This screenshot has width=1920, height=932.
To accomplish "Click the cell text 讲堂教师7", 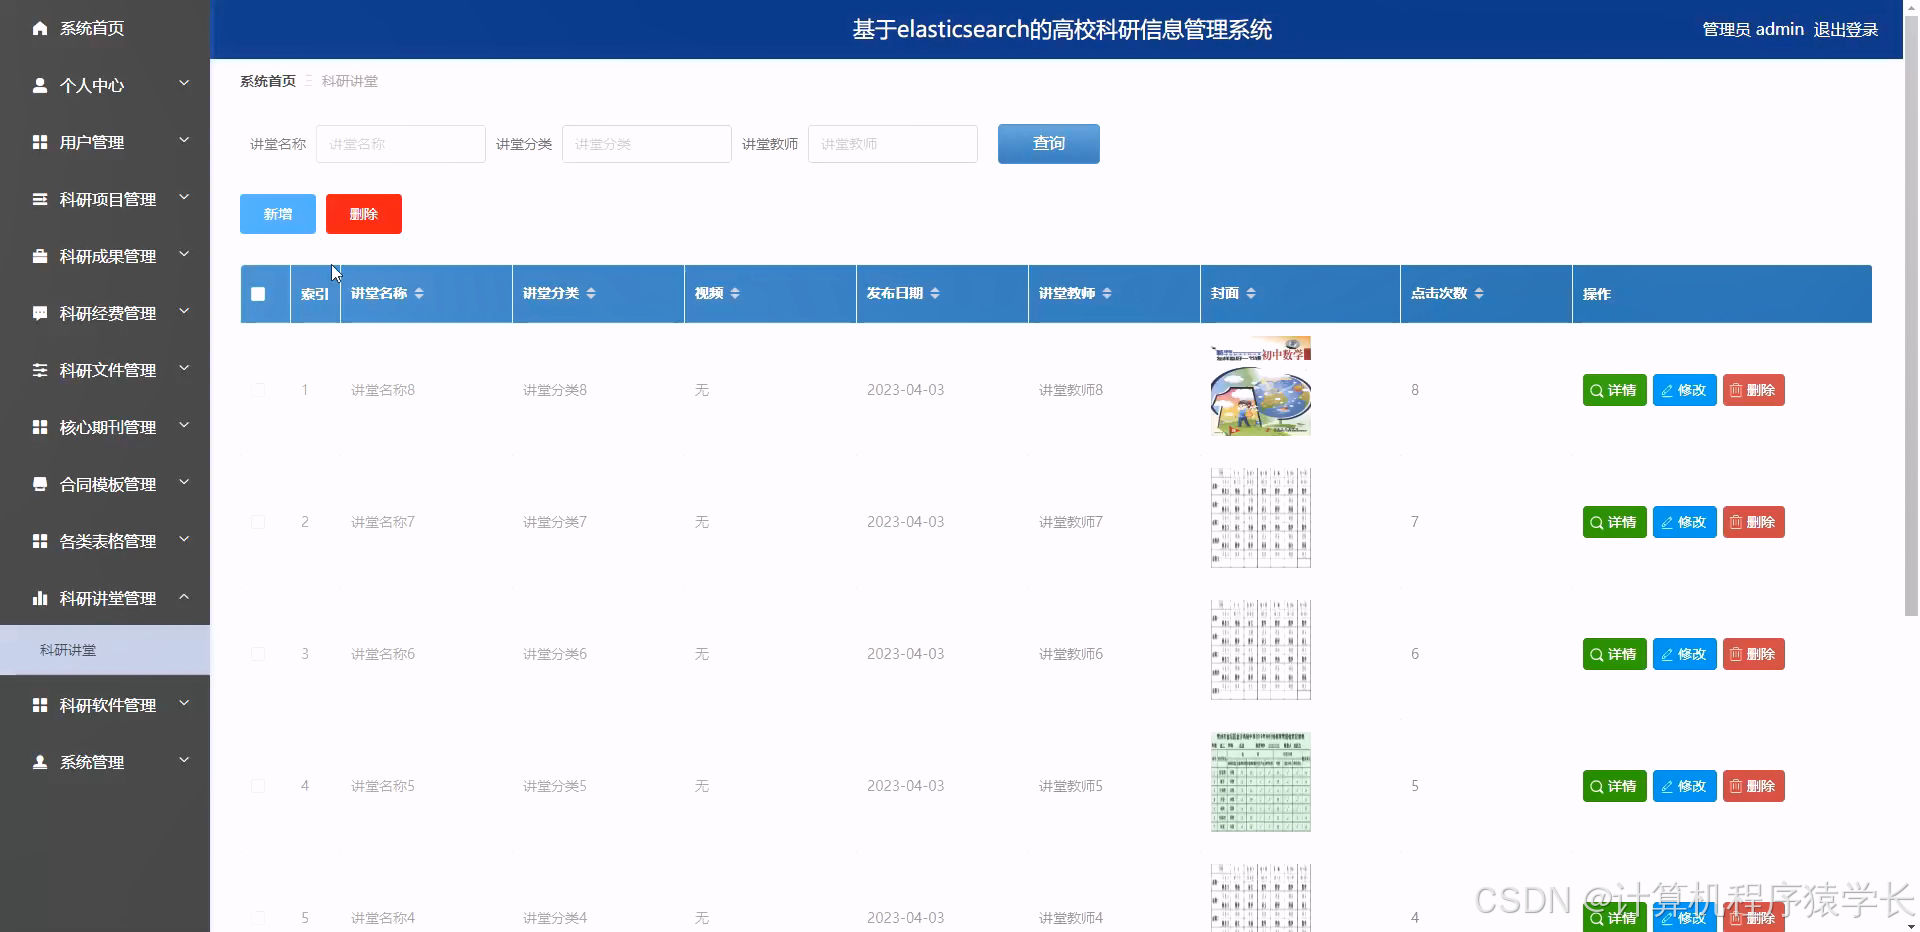I will (x=1071, y=522).
